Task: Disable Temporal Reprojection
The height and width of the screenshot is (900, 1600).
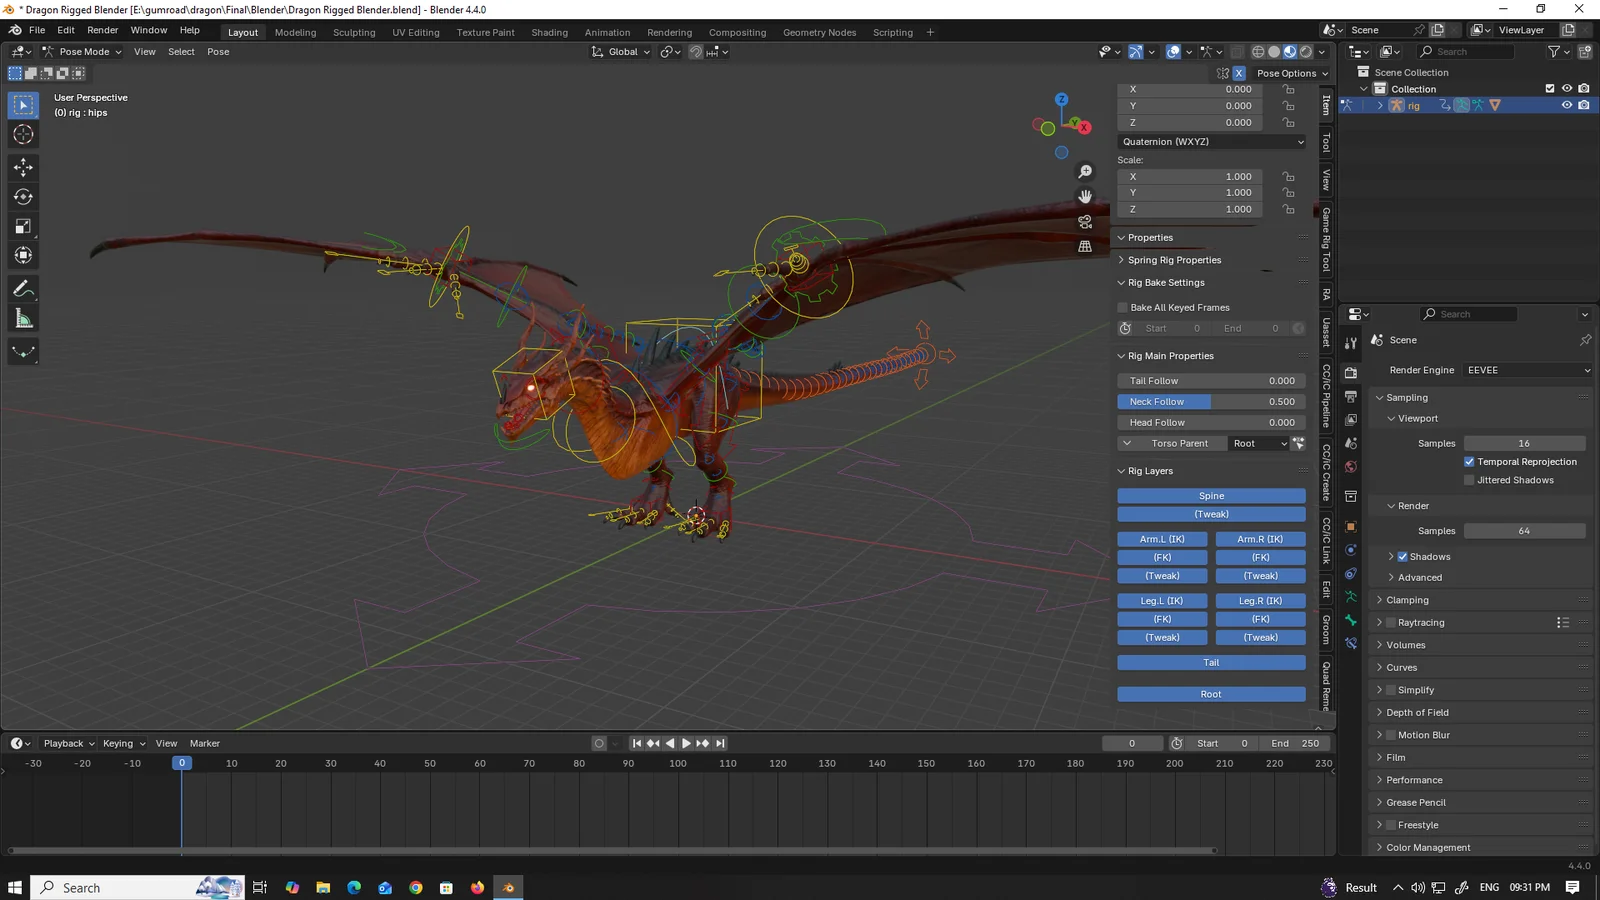Action: click(x=1469, y=461)
